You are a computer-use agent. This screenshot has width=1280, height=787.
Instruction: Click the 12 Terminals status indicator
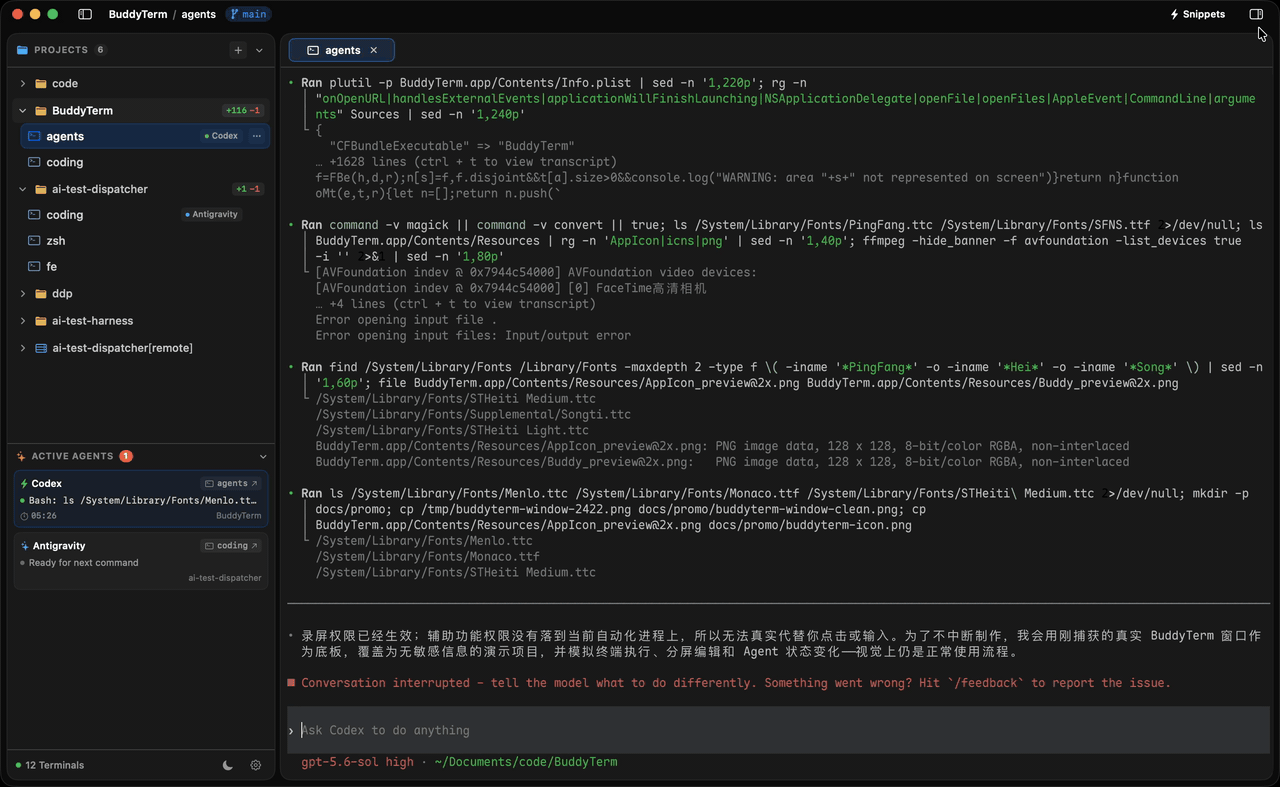(x=50, y=765)
